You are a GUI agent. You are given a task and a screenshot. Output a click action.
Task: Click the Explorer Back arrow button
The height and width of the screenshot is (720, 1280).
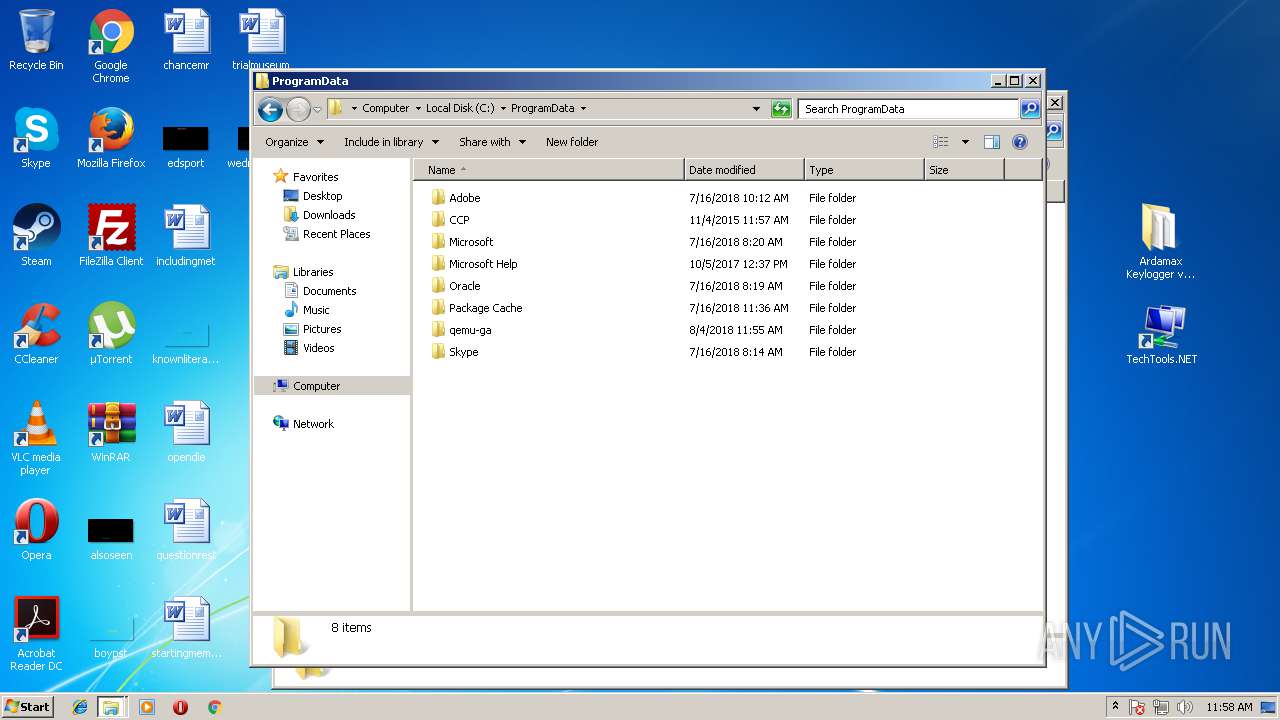tap(270, 109)
